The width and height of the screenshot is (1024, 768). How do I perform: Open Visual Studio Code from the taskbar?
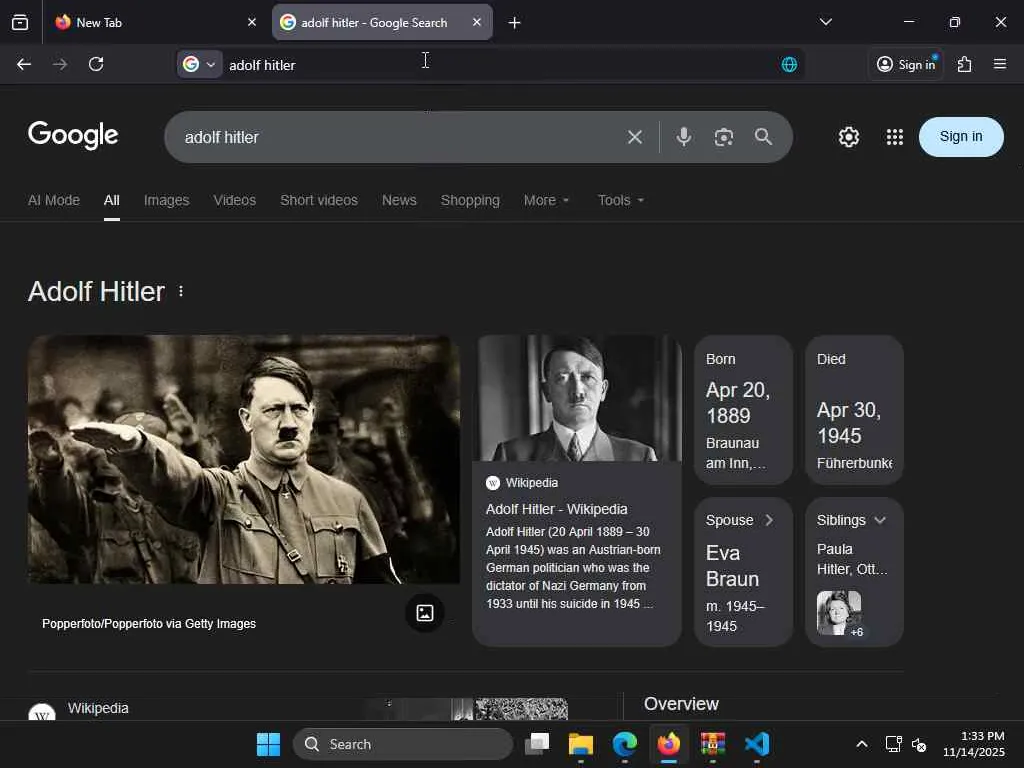tap(757, 744)
